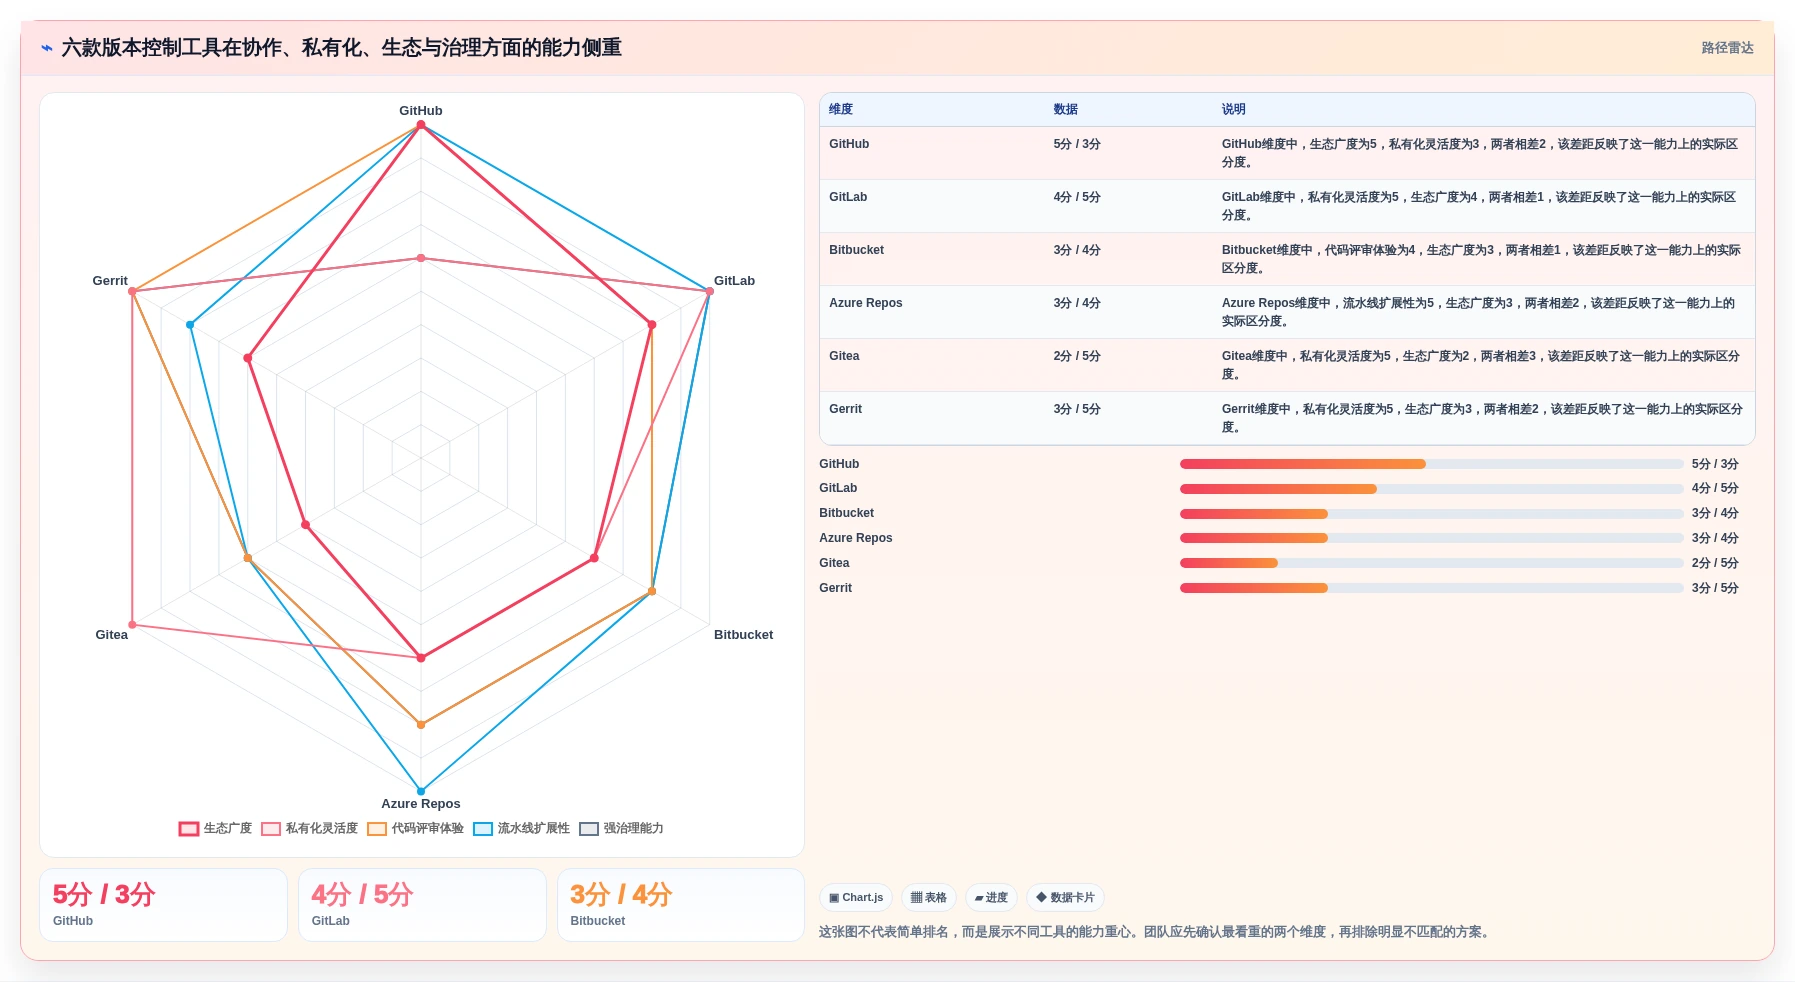Click the Gerrit progress bar

(x=1432, y=588)
